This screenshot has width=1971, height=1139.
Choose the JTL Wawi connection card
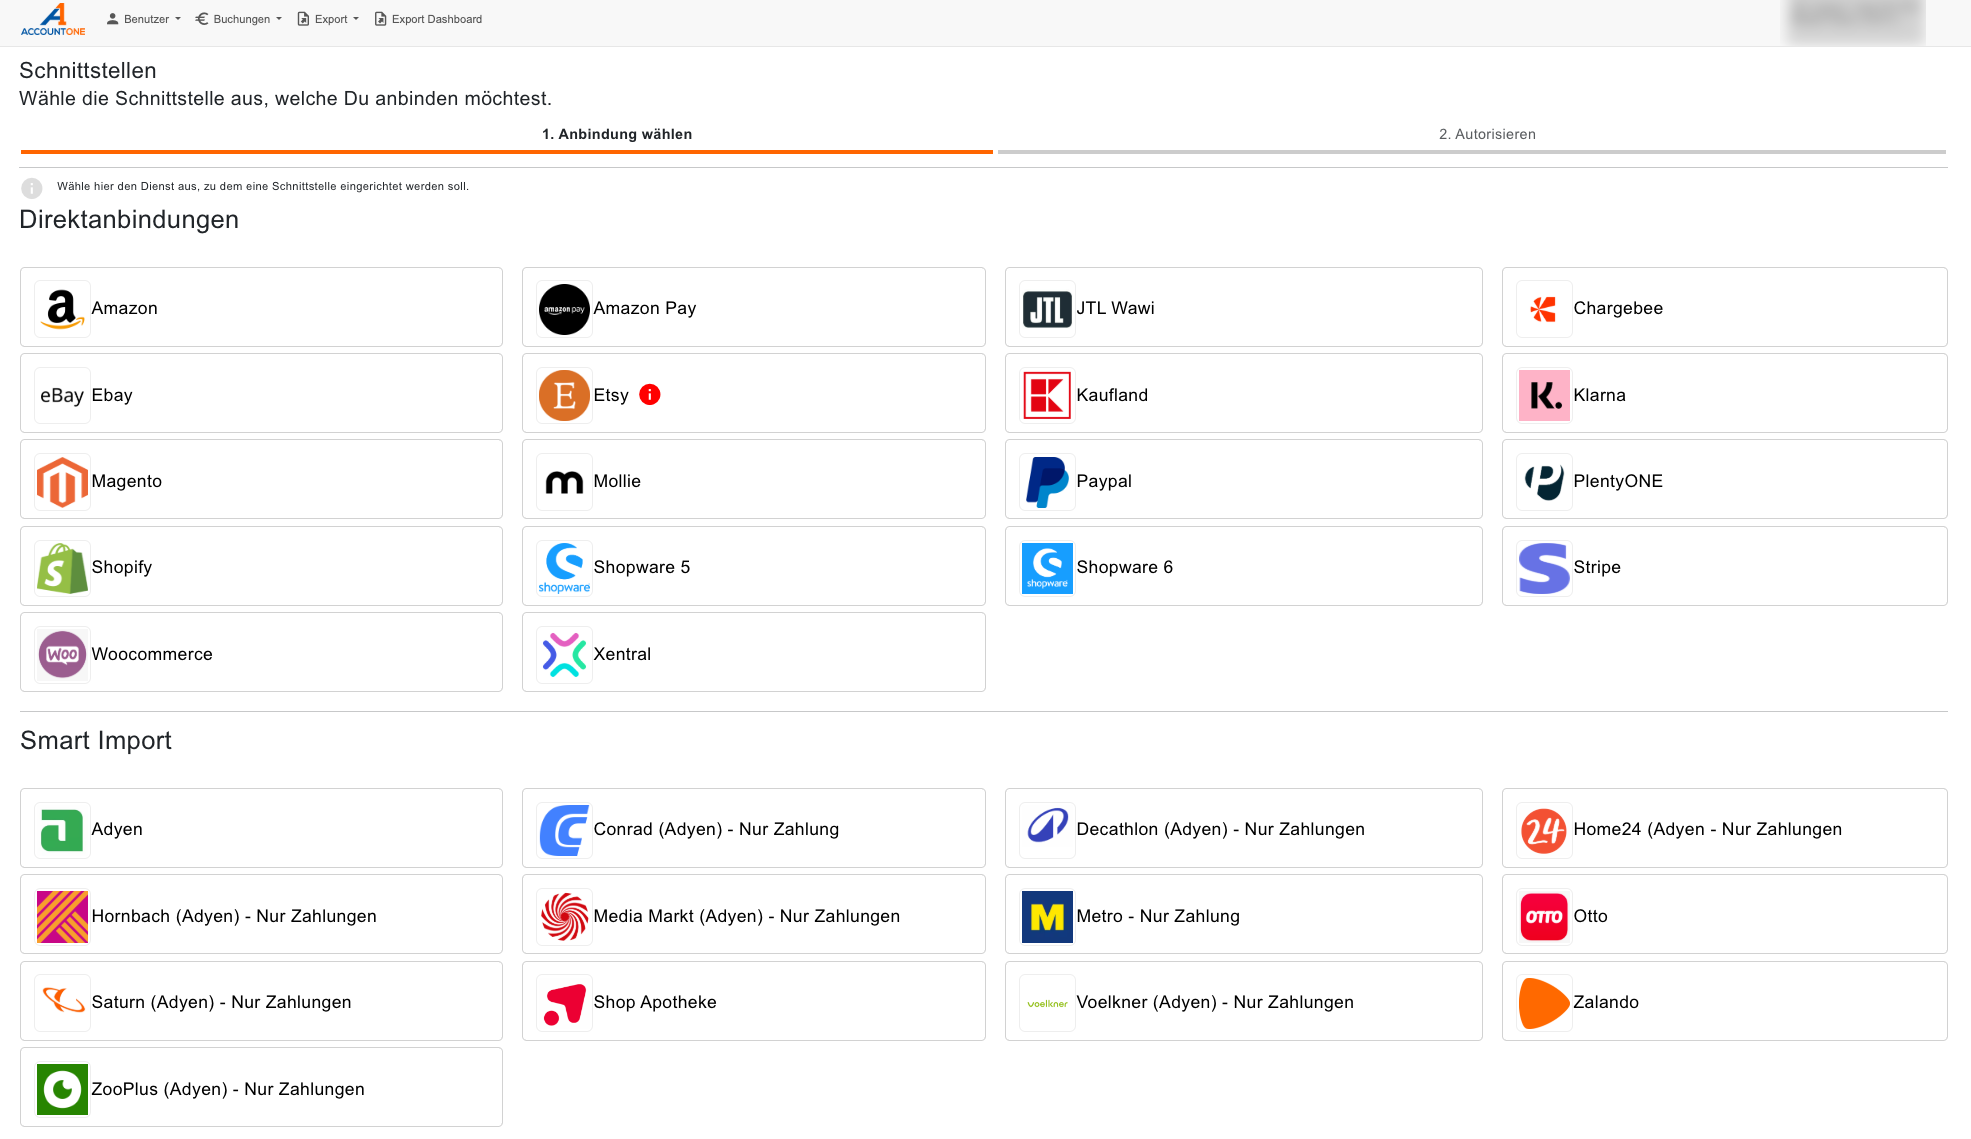(x=1242, y=308)
